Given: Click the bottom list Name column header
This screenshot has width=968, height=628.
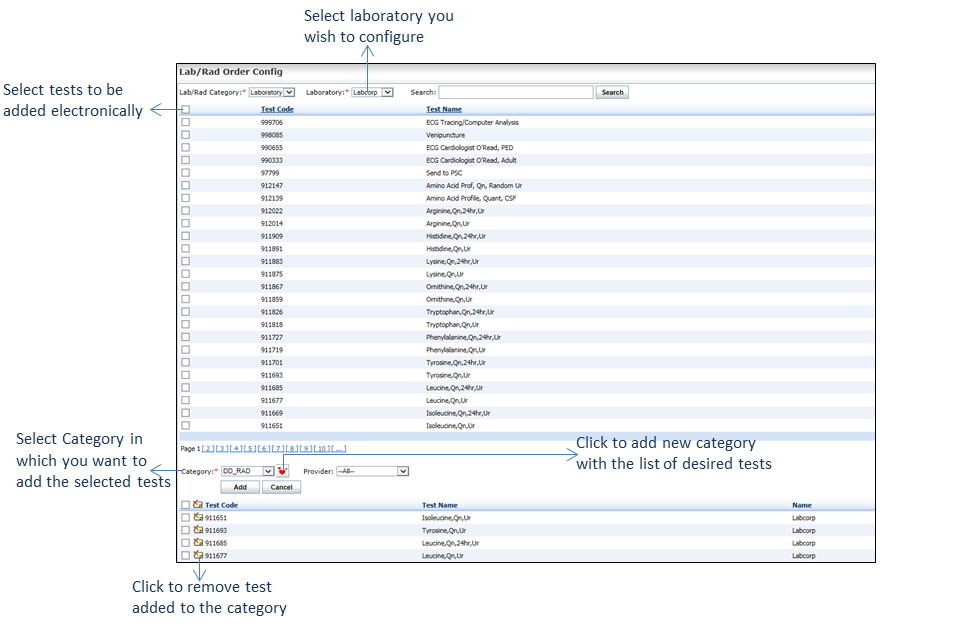Looking at the screenshot, I should [x=802, y=505].
